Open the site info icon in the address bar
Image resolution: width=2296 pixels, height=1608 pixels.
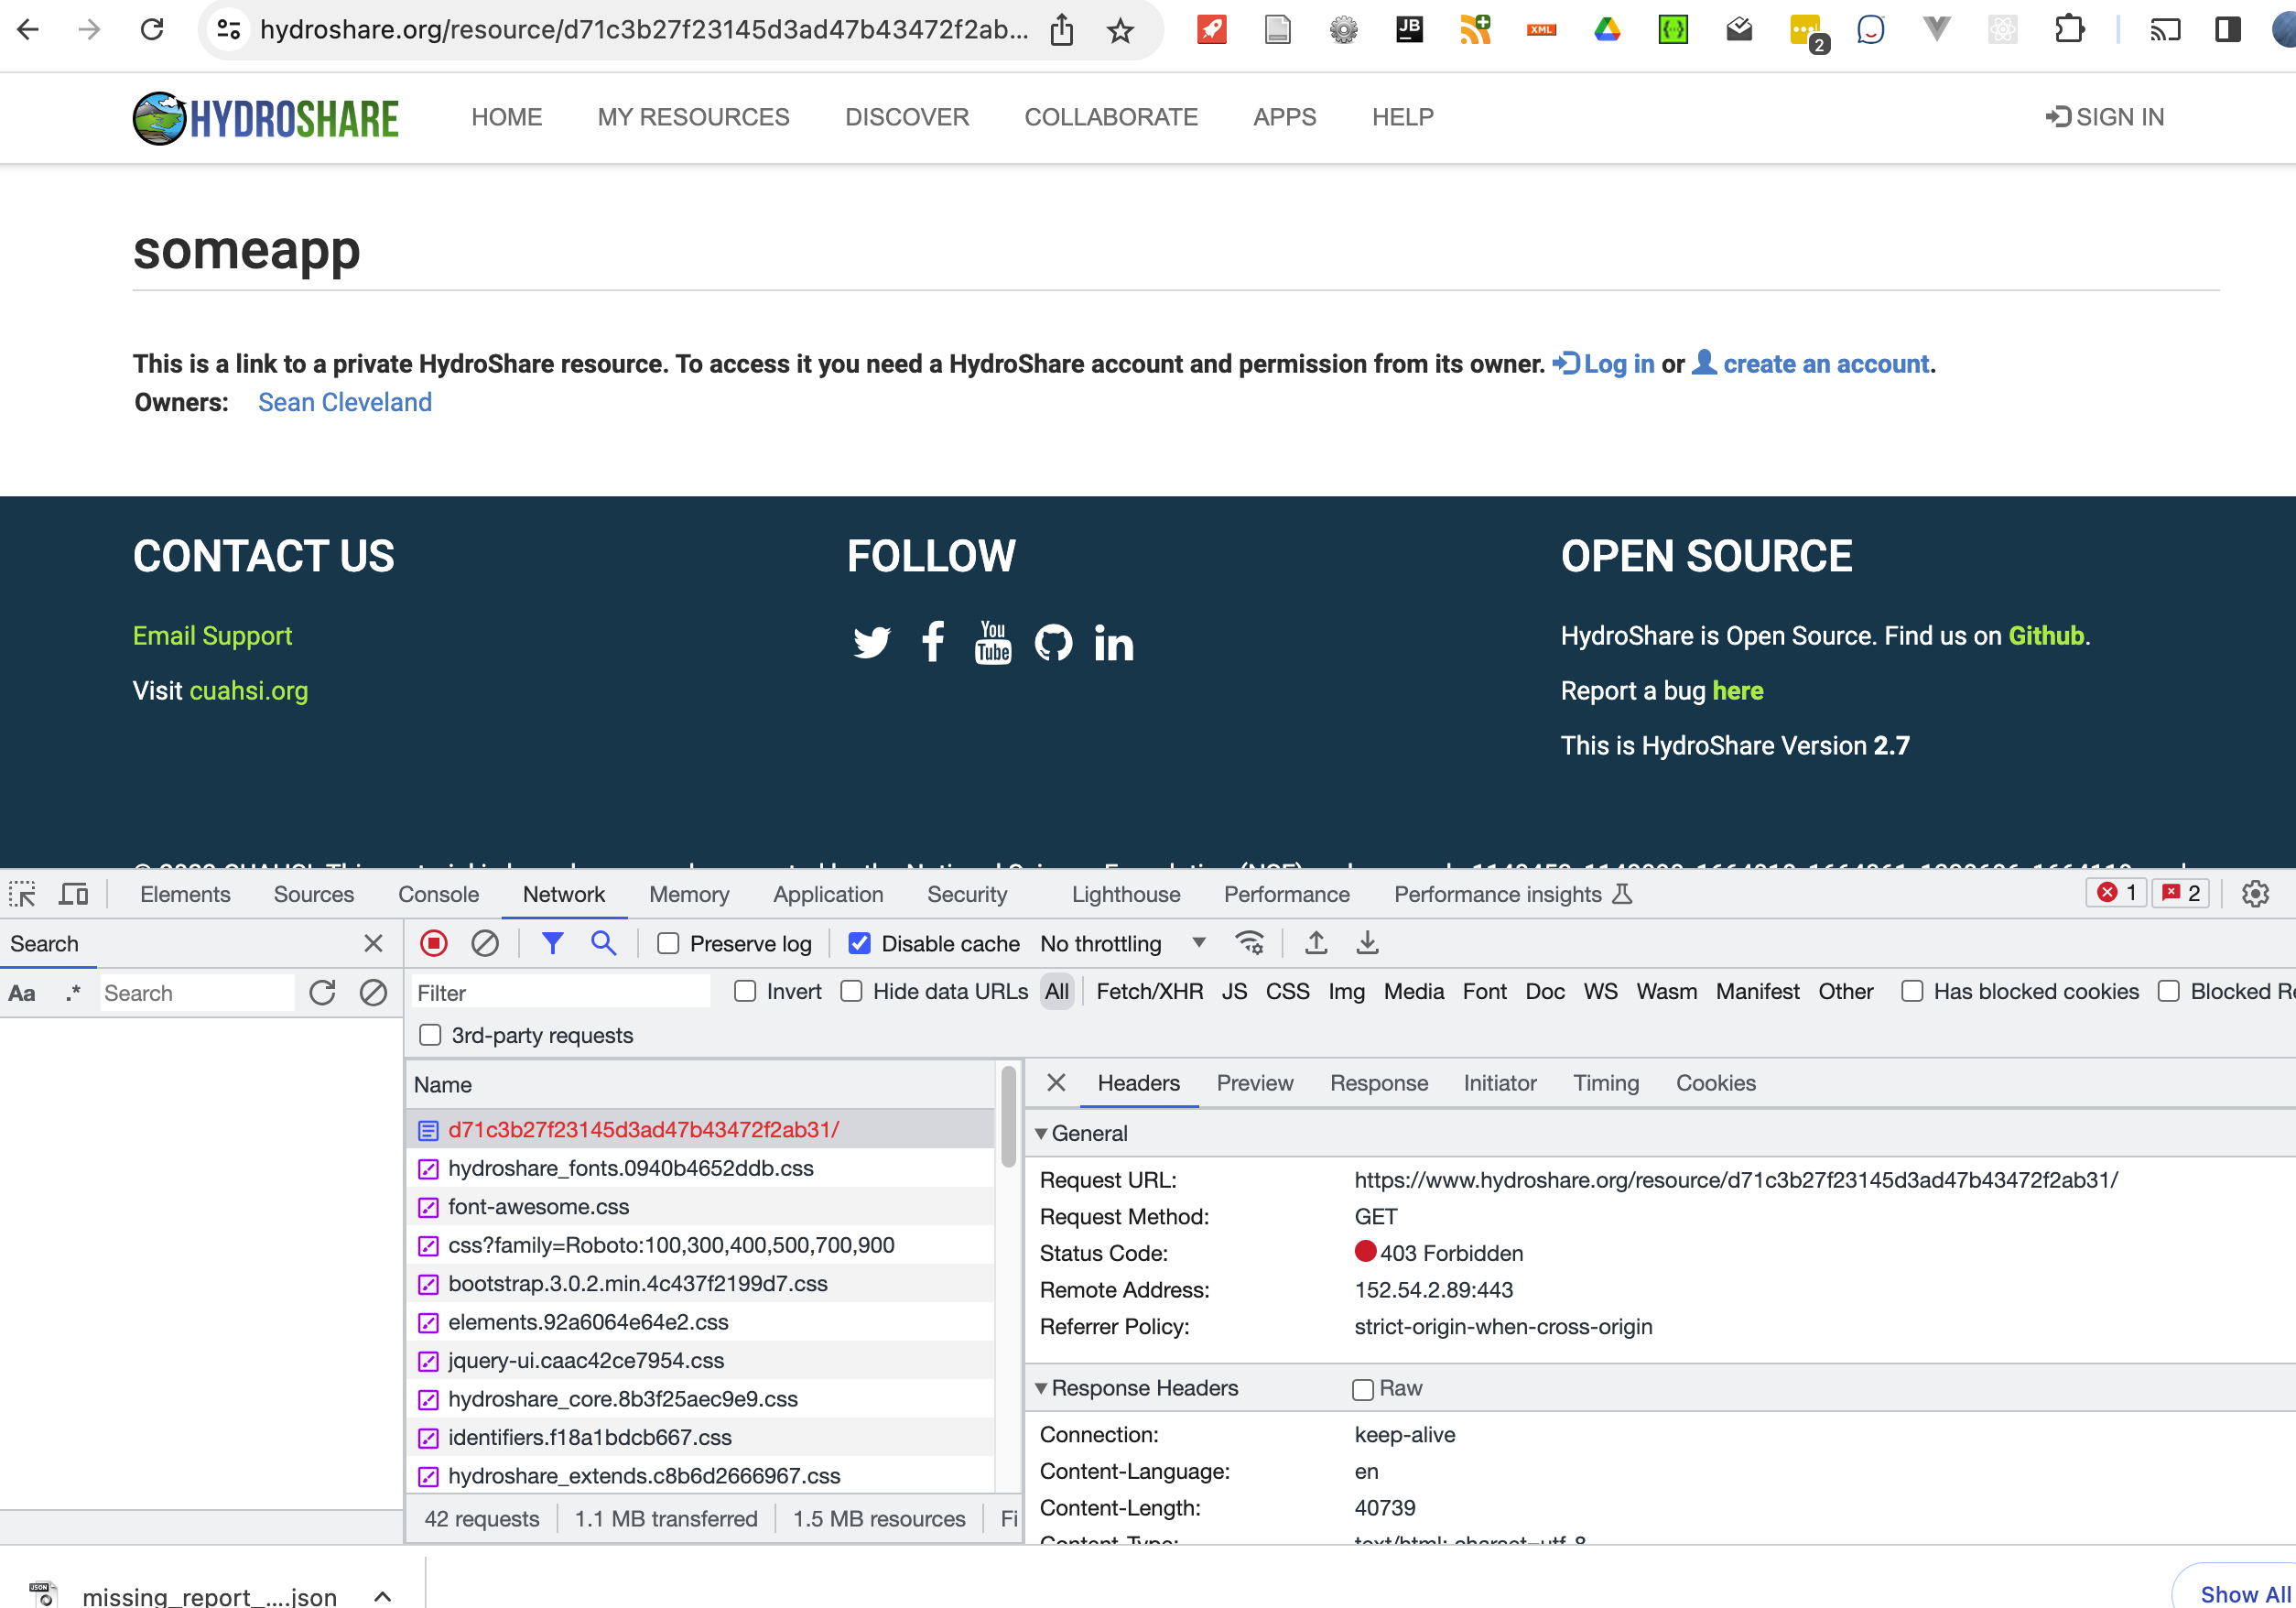pyautogui.click(x=229, y=30)
